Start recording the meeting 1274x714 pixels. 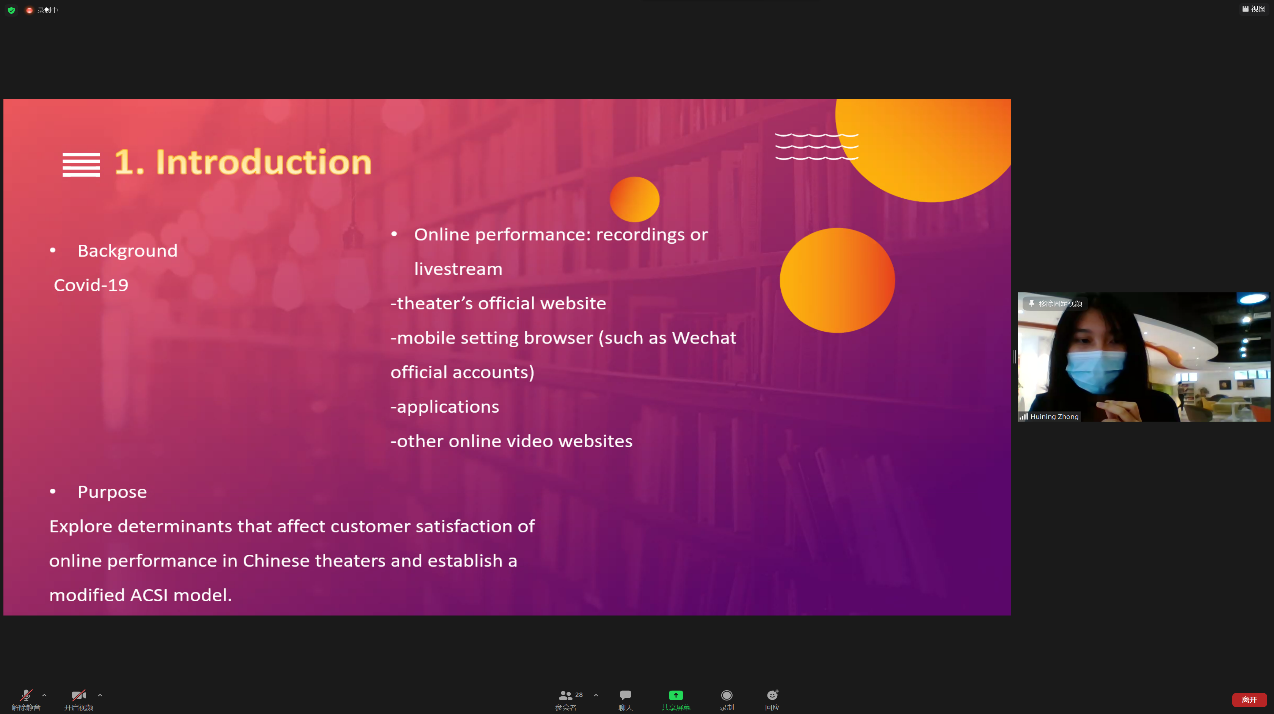(x=727, y=698)
